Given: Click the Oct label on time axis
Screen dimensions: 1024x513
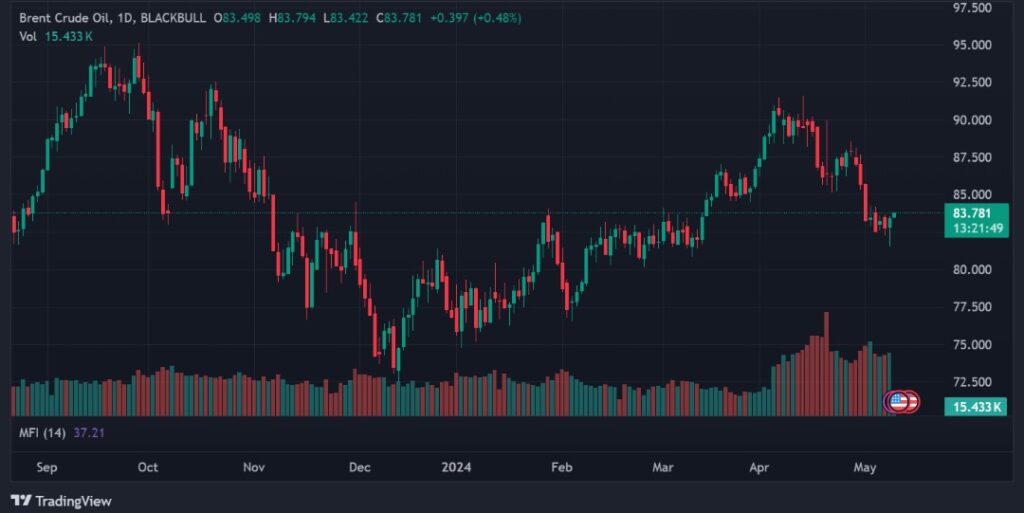Looking at the screenshot, I should (x=148, y=467).
